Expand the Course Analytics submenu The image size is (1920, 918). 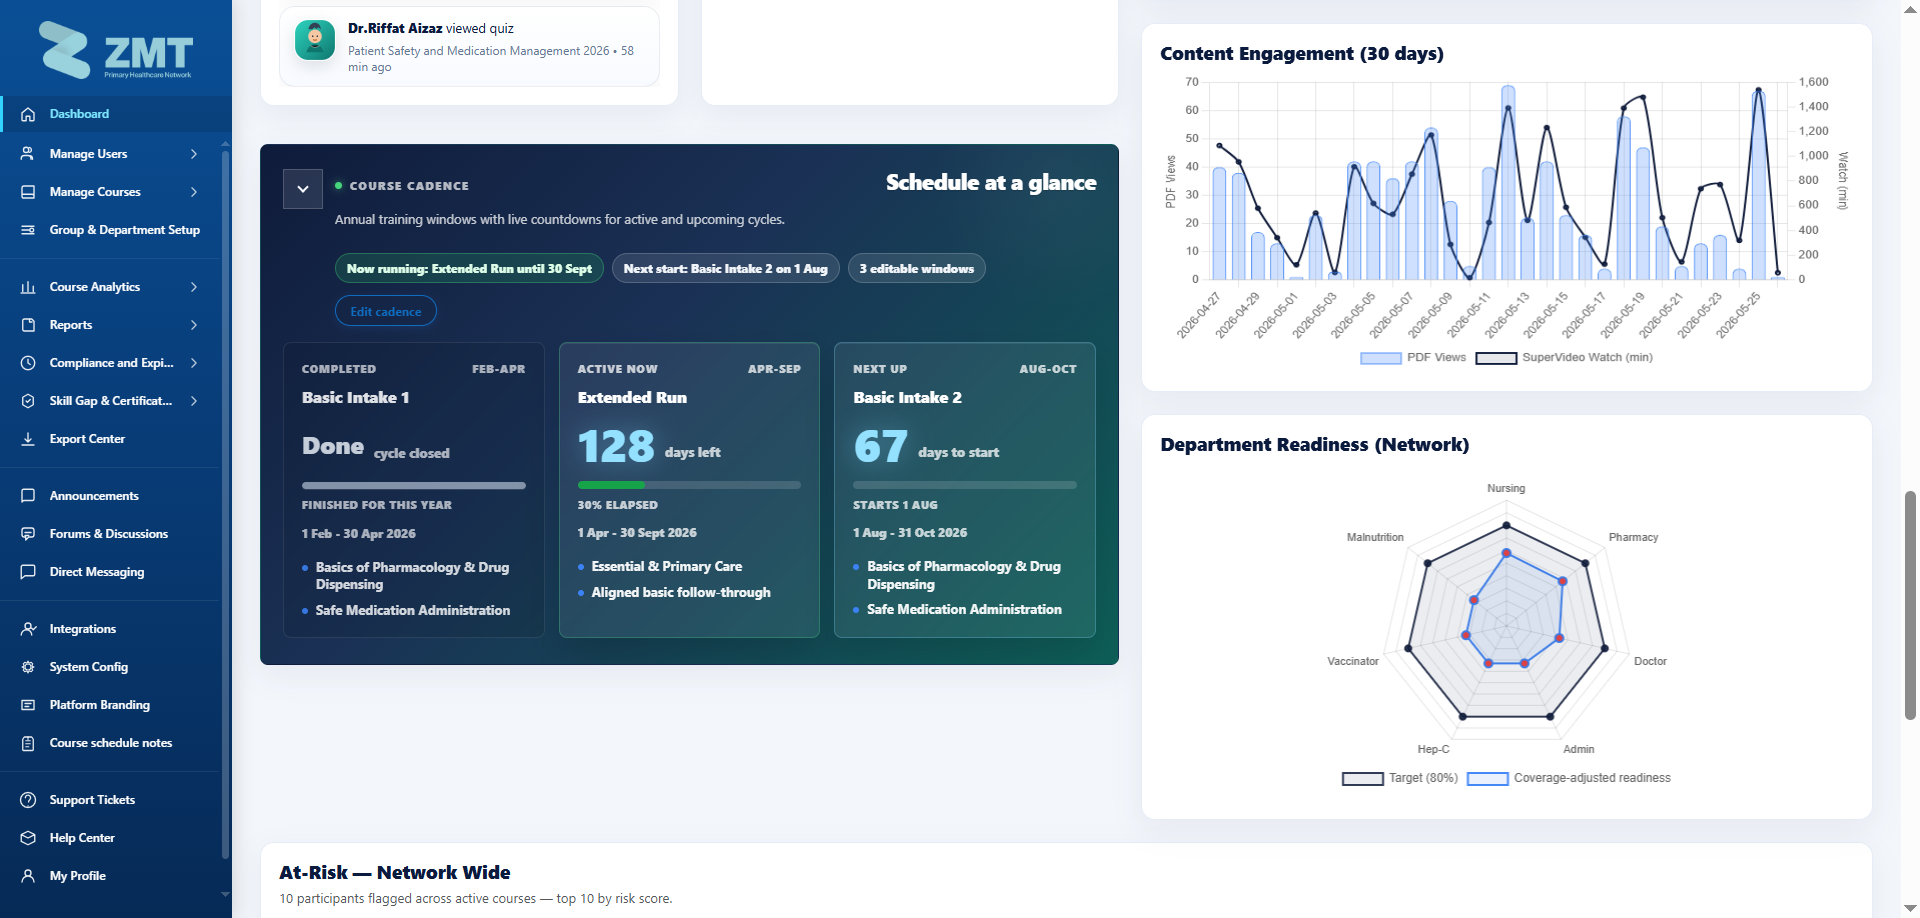tap(194, 287)
